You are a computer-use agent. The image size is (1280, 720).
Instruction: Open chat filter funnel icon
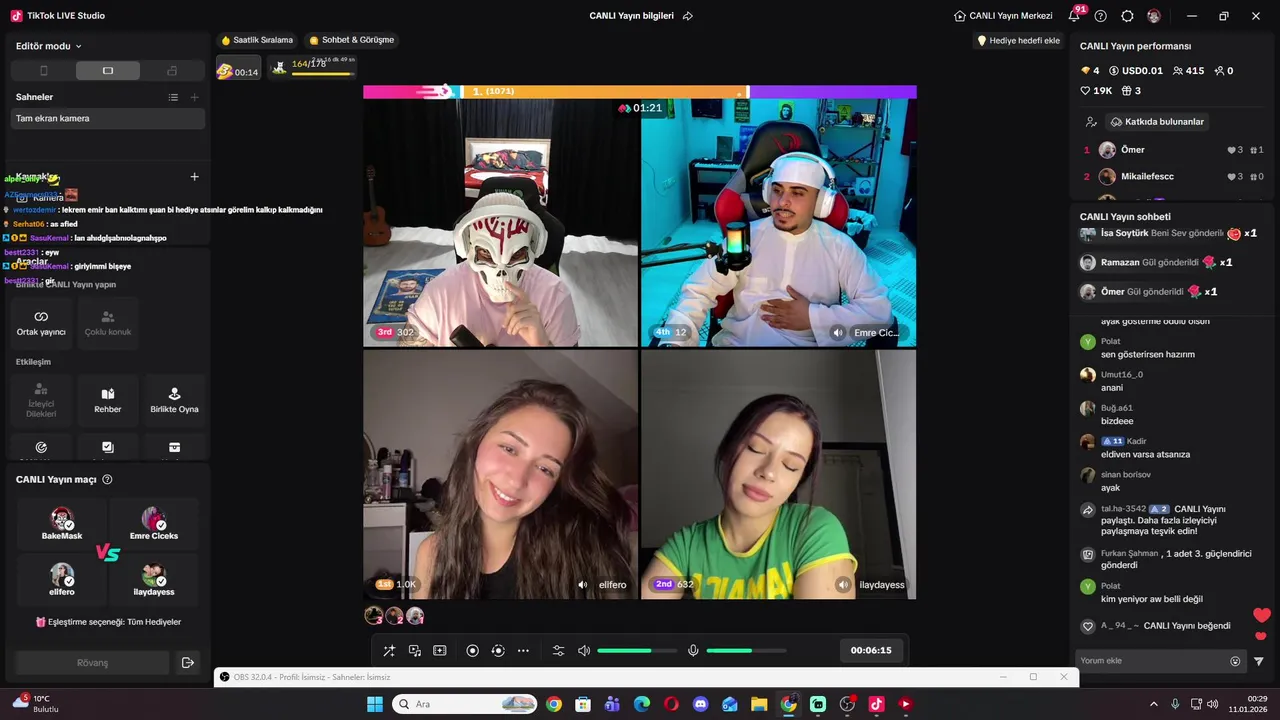click(1259, 661)
